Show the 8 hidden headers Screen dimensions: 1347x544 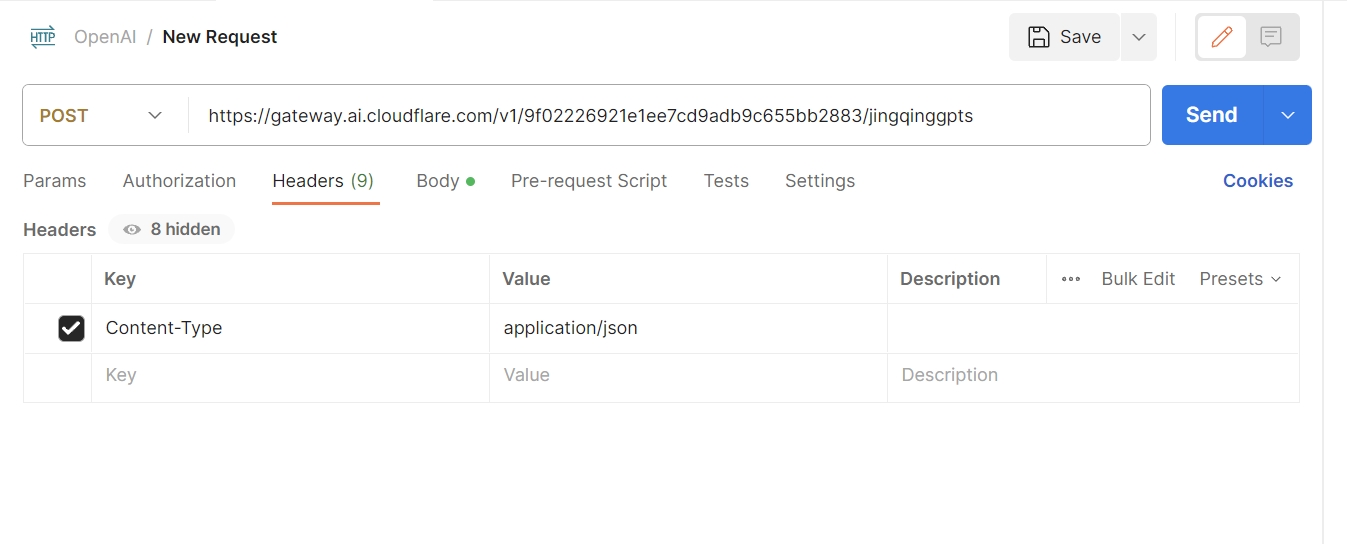click(x=172, y=229)
